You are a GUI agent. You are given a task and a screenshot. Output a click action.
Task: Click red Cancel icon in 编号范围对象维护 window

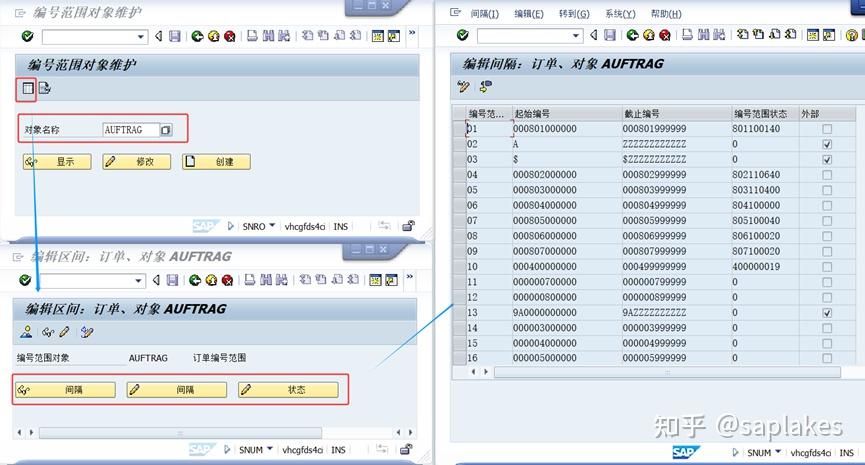(229, 36)
